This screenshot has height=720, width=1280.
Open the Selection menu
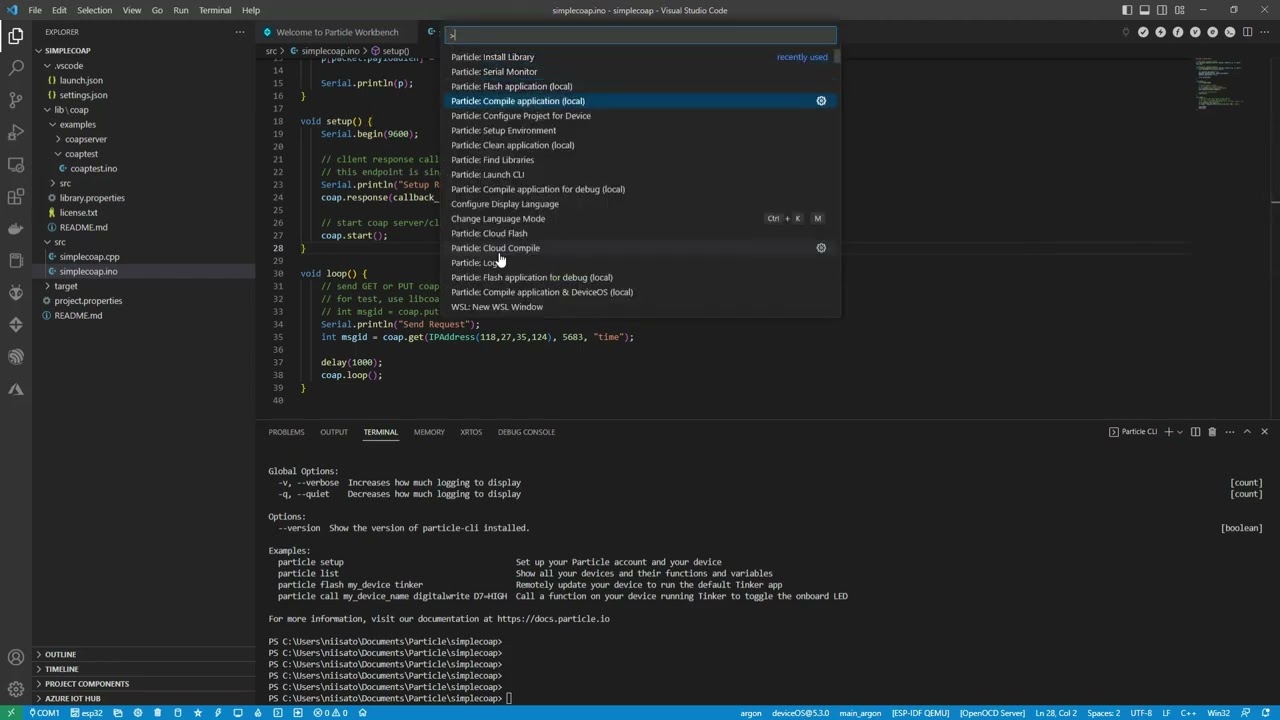(94, 10)
